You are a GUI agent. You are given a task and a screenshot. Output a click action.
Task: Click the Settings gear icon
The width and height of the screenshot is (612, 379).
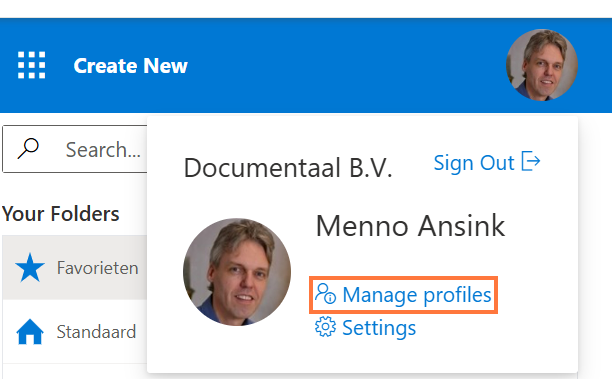coord(325,327)
